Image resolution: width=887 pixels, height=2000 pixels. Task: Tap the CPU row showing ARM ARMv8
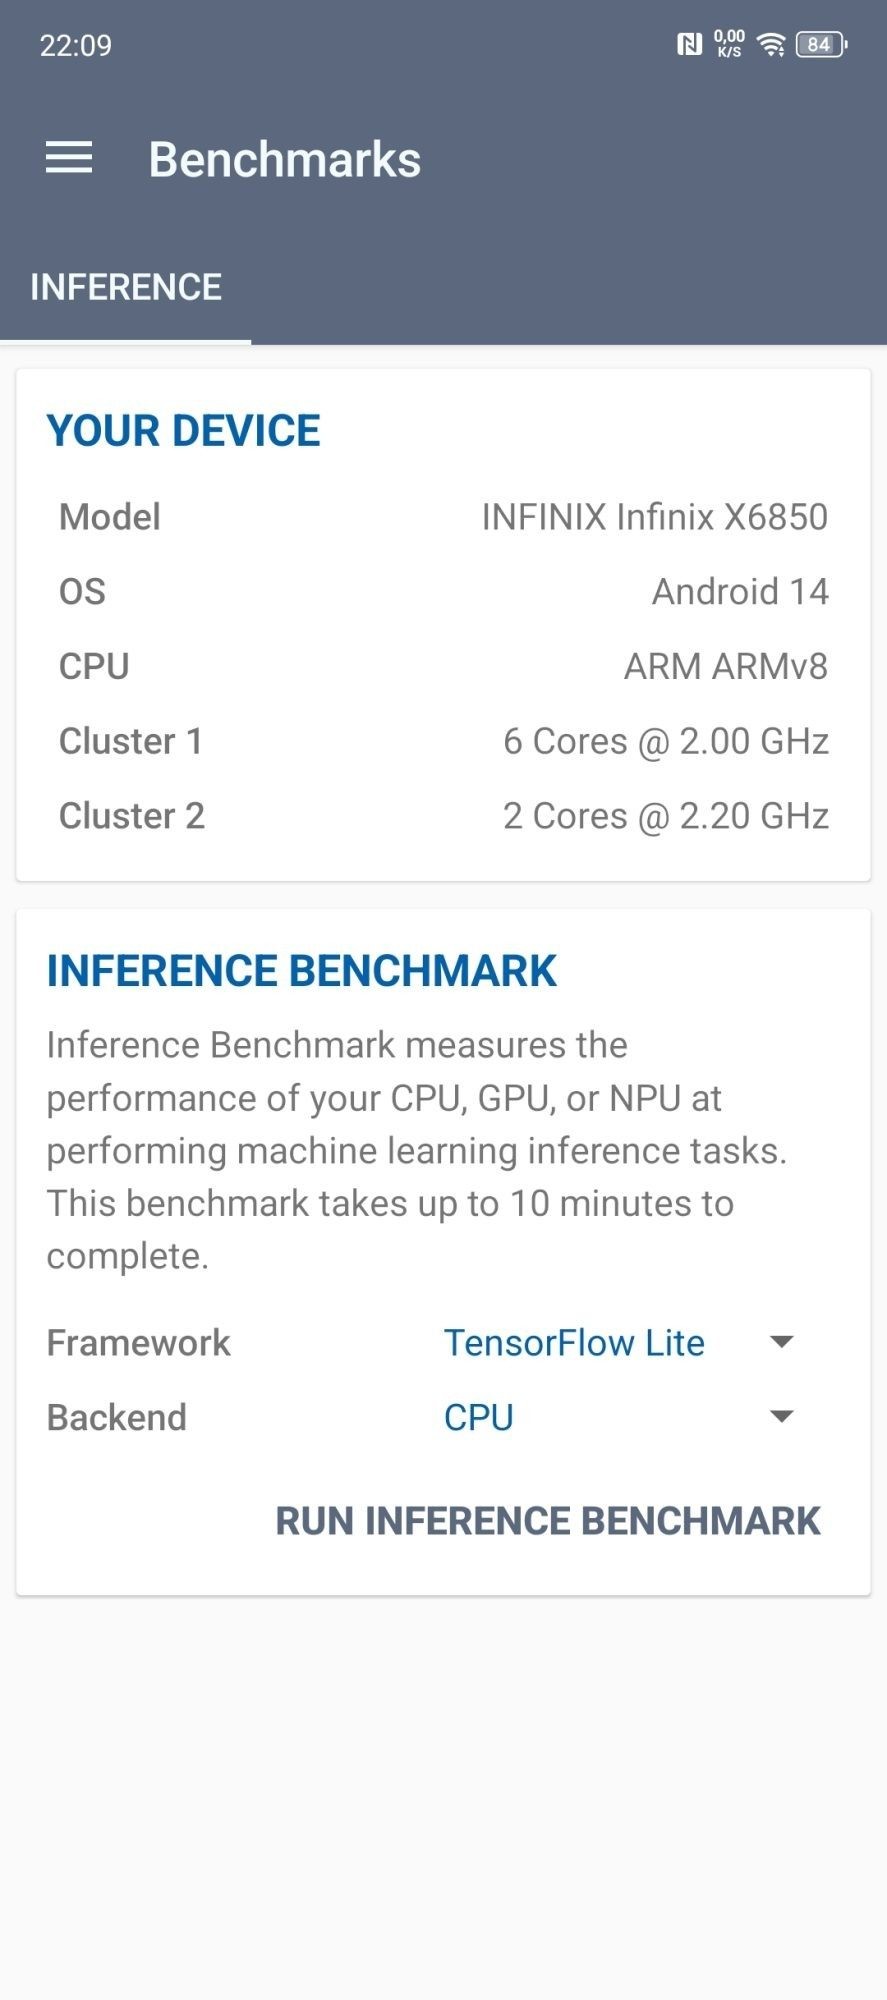tap(443, 667)
